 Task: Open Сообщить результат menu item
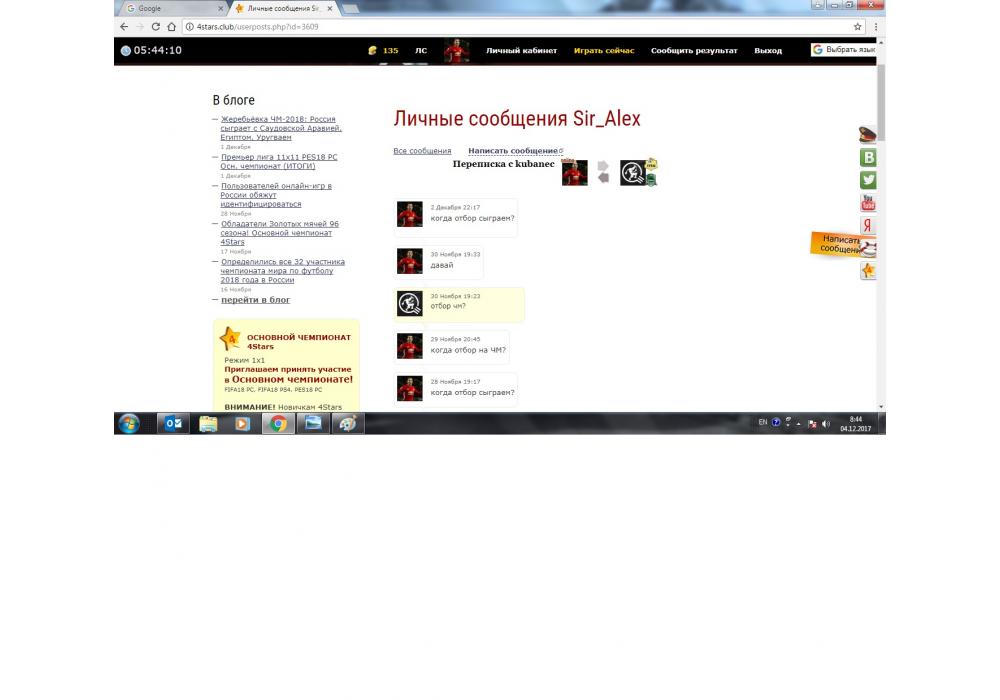point(694,50)
